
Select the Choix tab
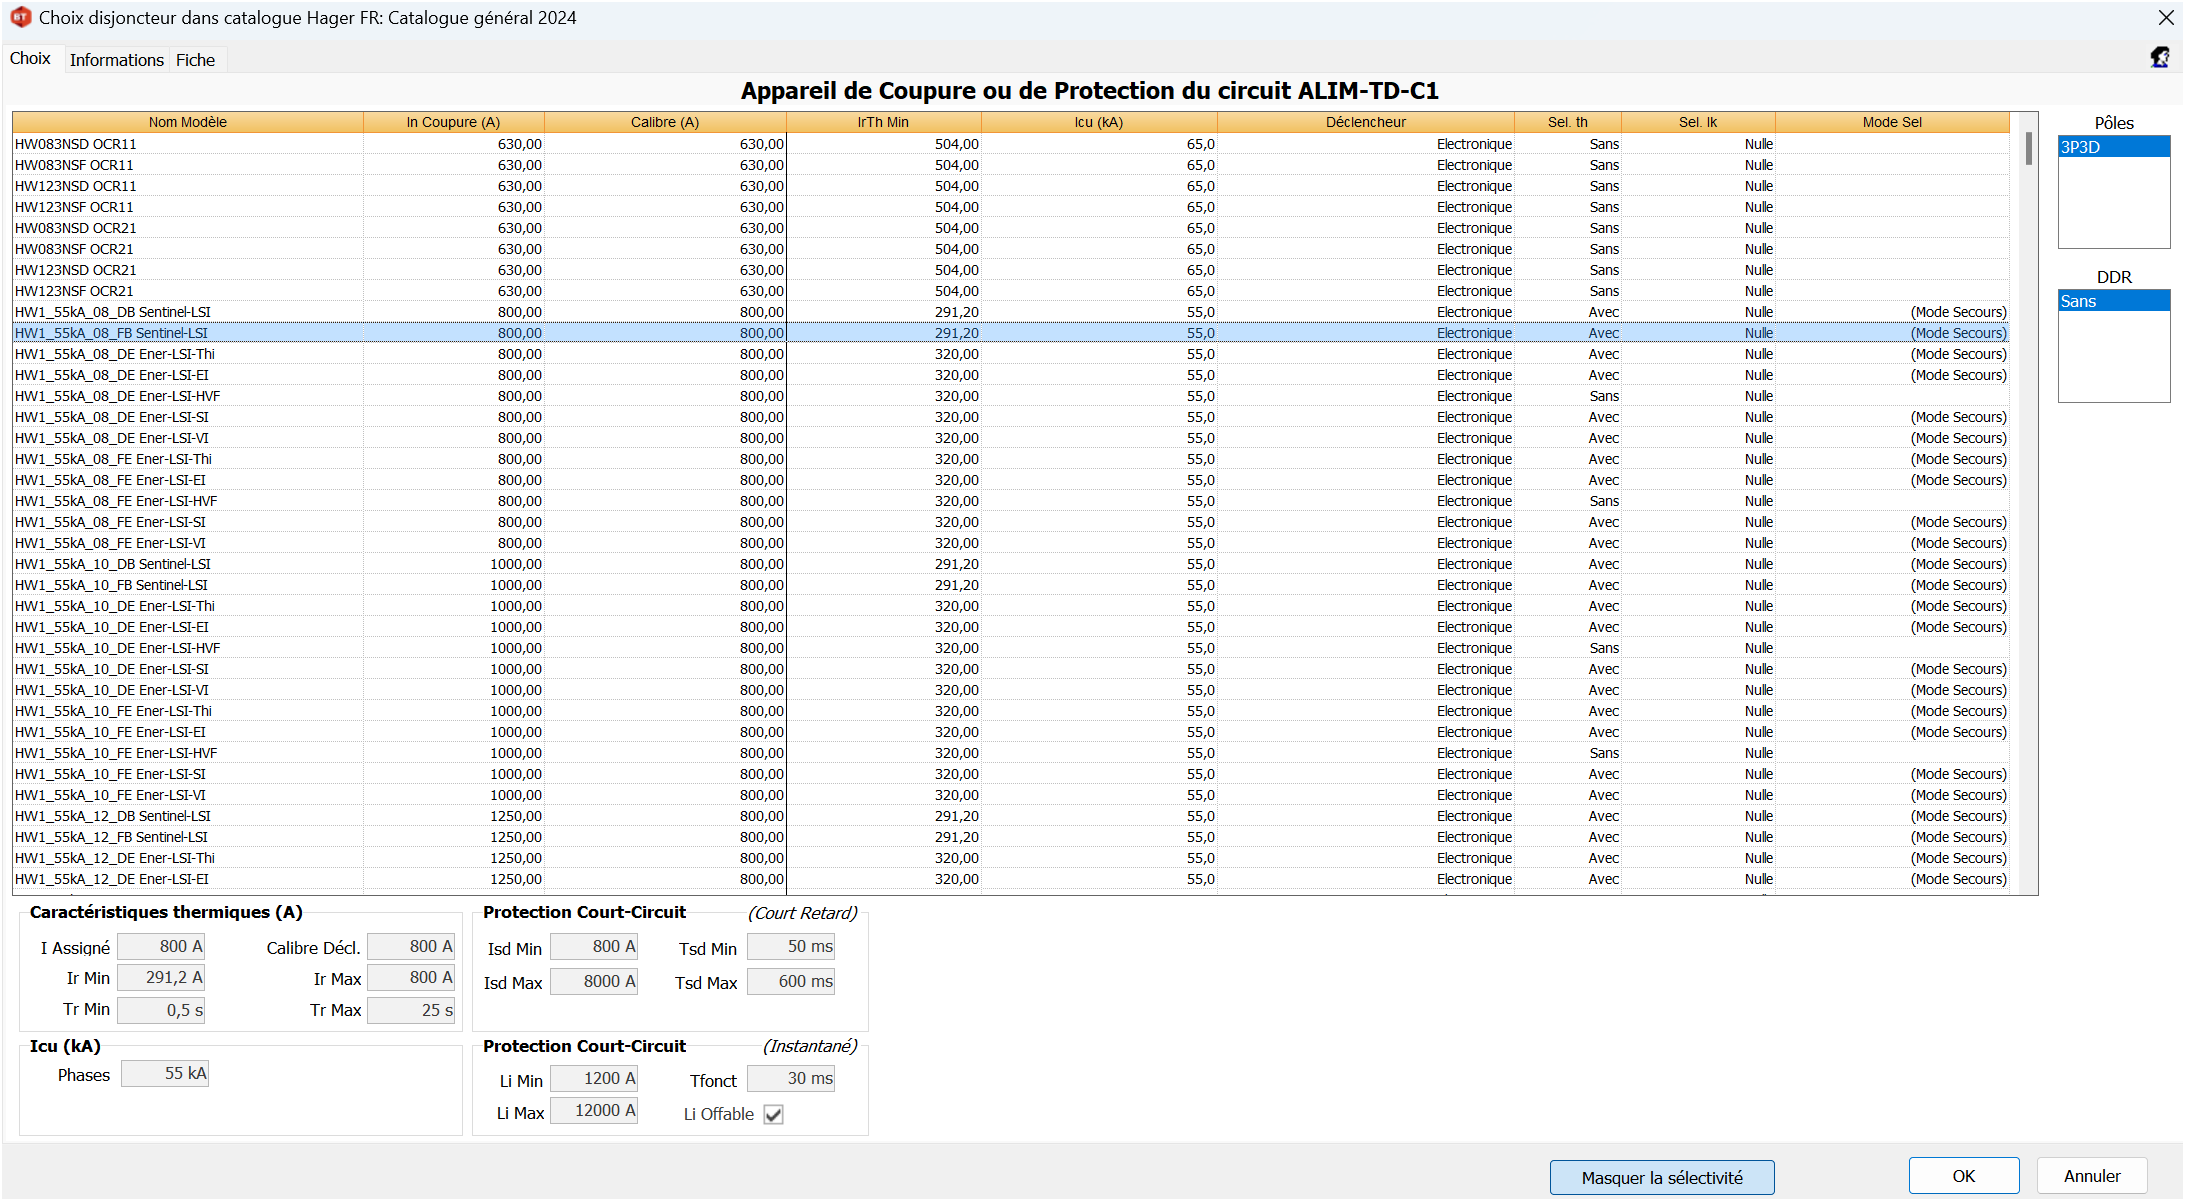tap(30, 58)
